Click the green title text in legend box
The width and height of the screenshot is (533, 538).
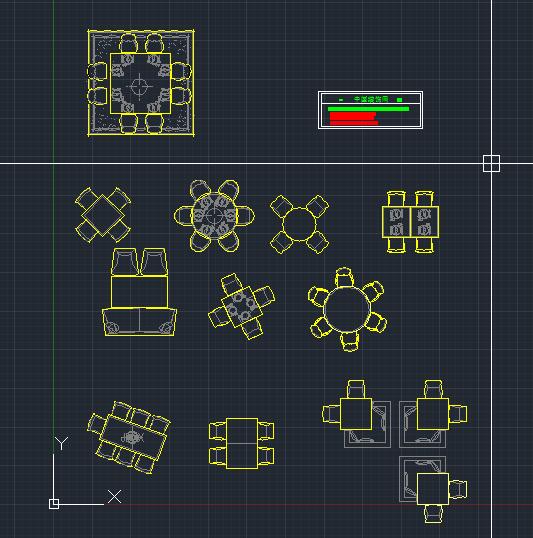[x=371, y=99]
